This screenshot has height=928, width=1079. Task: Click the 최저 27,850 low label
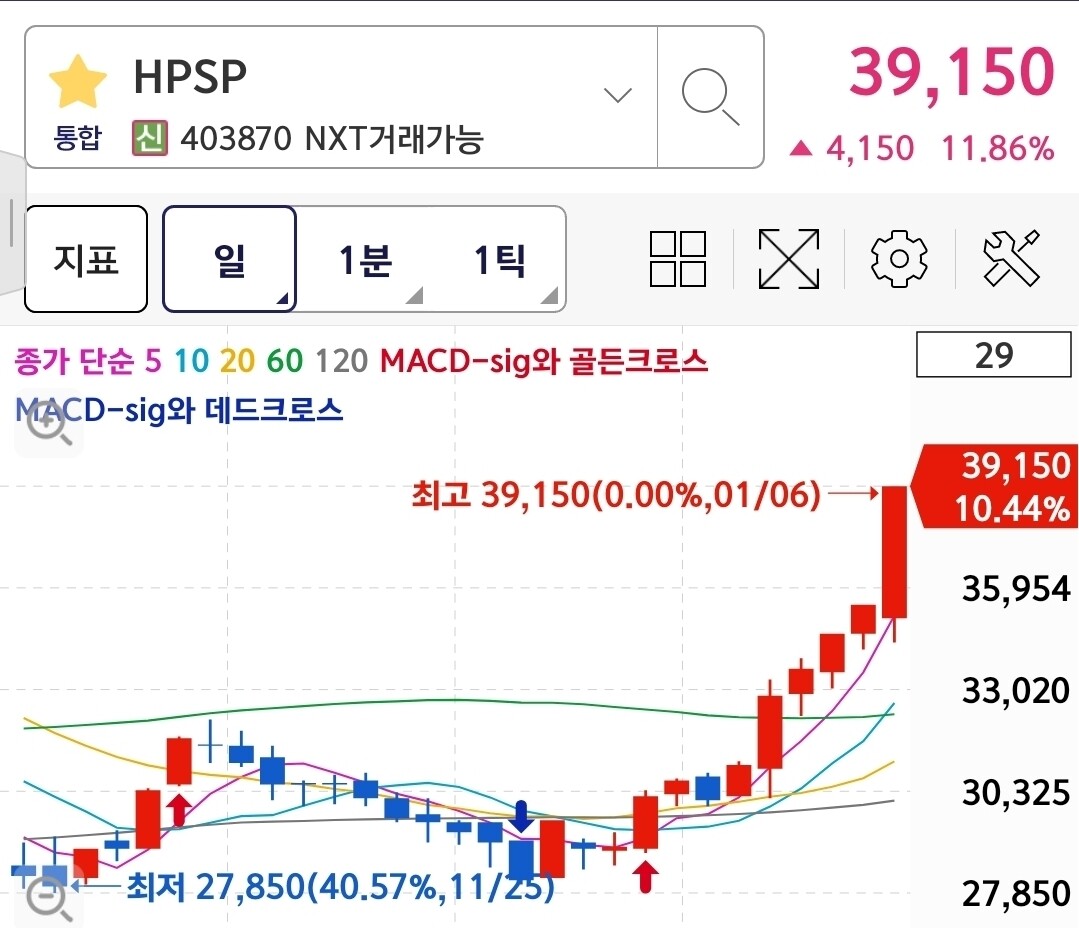point(341,886)
